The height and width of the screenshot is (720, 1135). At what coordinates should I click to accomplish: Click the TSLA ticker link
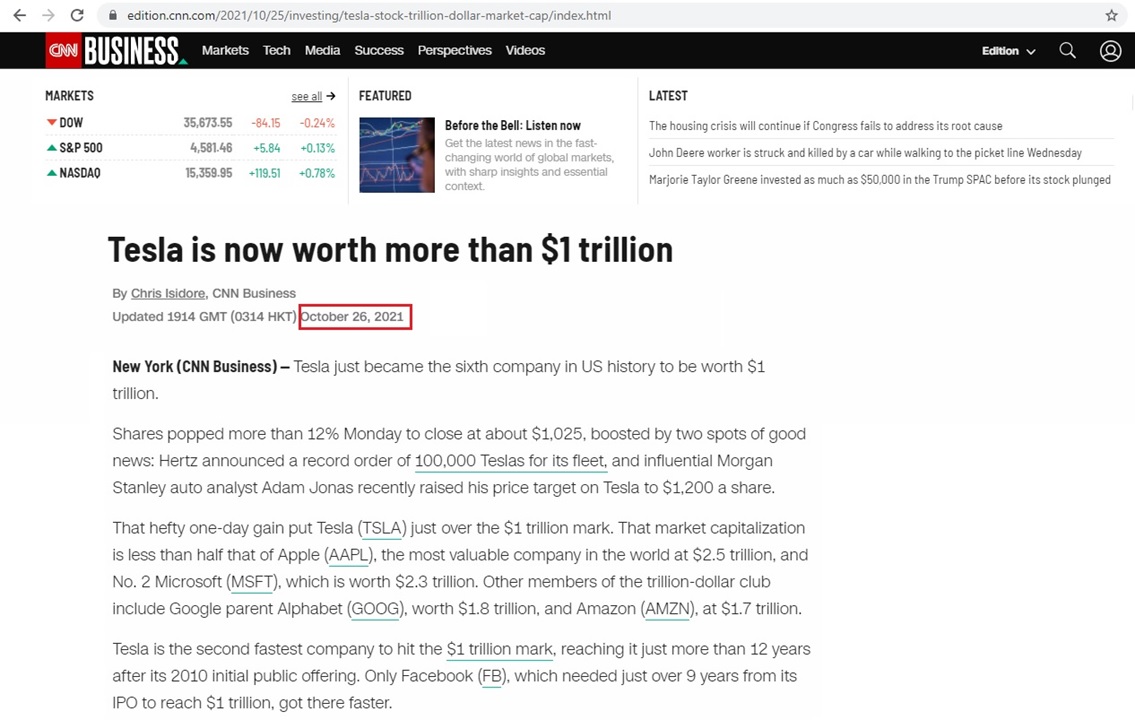click(381, 528)
